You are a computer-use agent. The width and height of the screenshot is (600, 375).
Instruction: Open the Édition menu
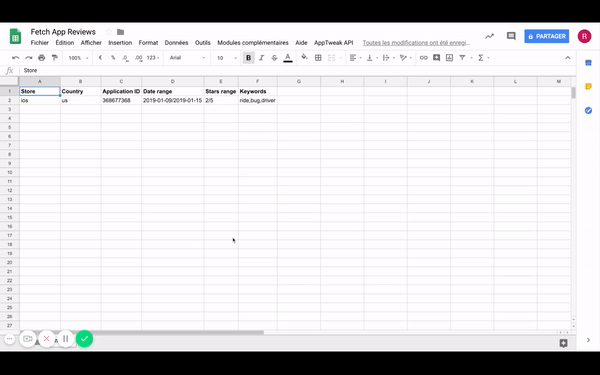click(x=65, y=43)
